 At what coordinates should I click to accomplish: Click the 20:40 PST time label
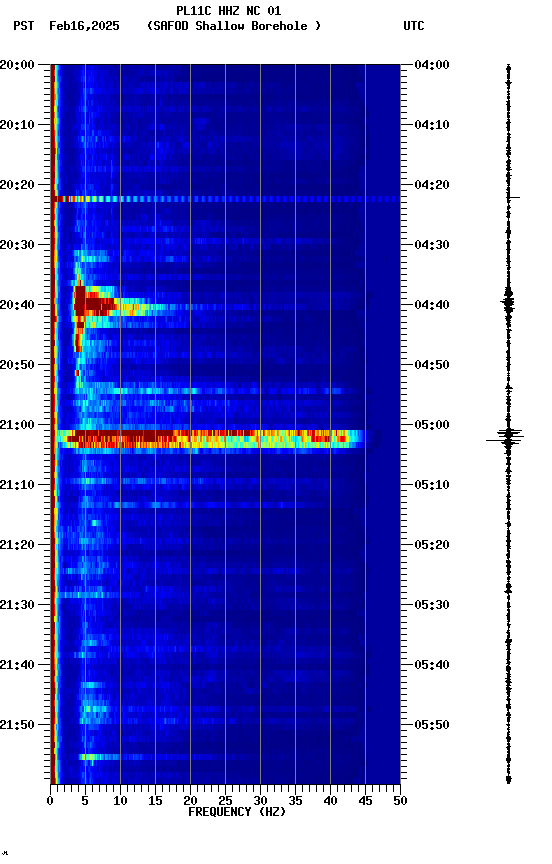pyautogui.click(x=17, y=305)
